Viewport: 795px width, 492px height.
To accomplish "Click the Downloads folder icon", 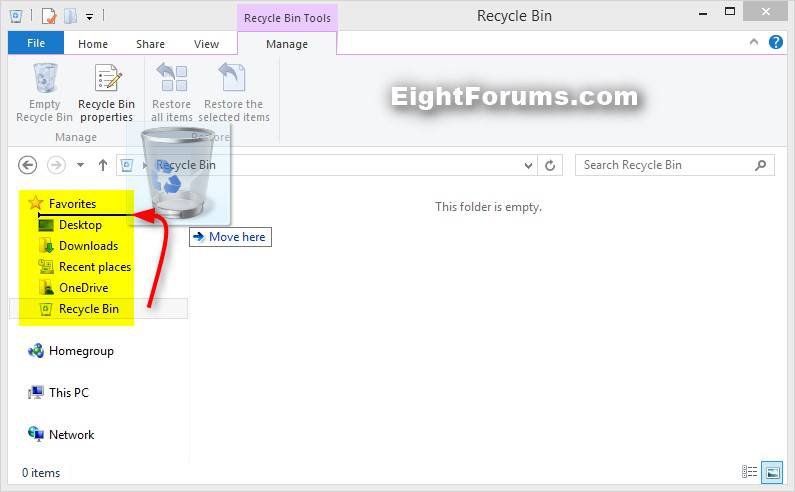I will coord(46,245).
